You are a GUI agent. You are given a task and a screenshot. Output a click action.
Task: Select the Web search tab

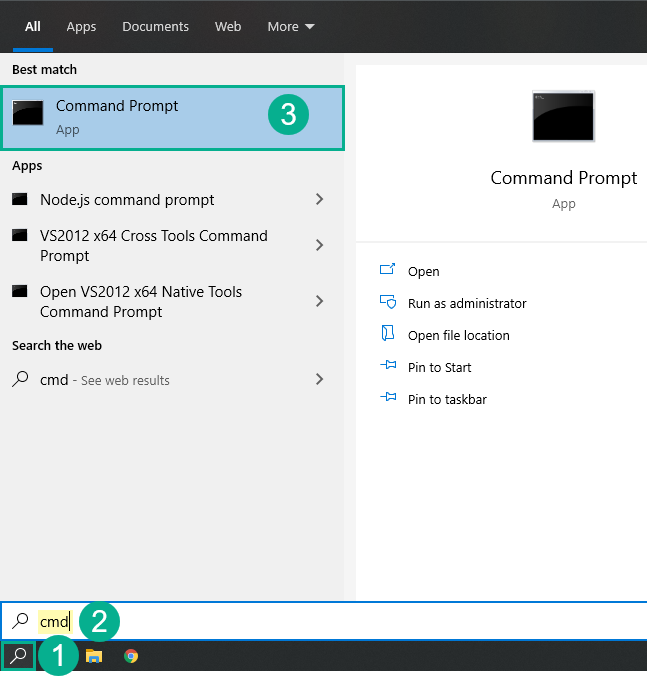pos(228,27)
